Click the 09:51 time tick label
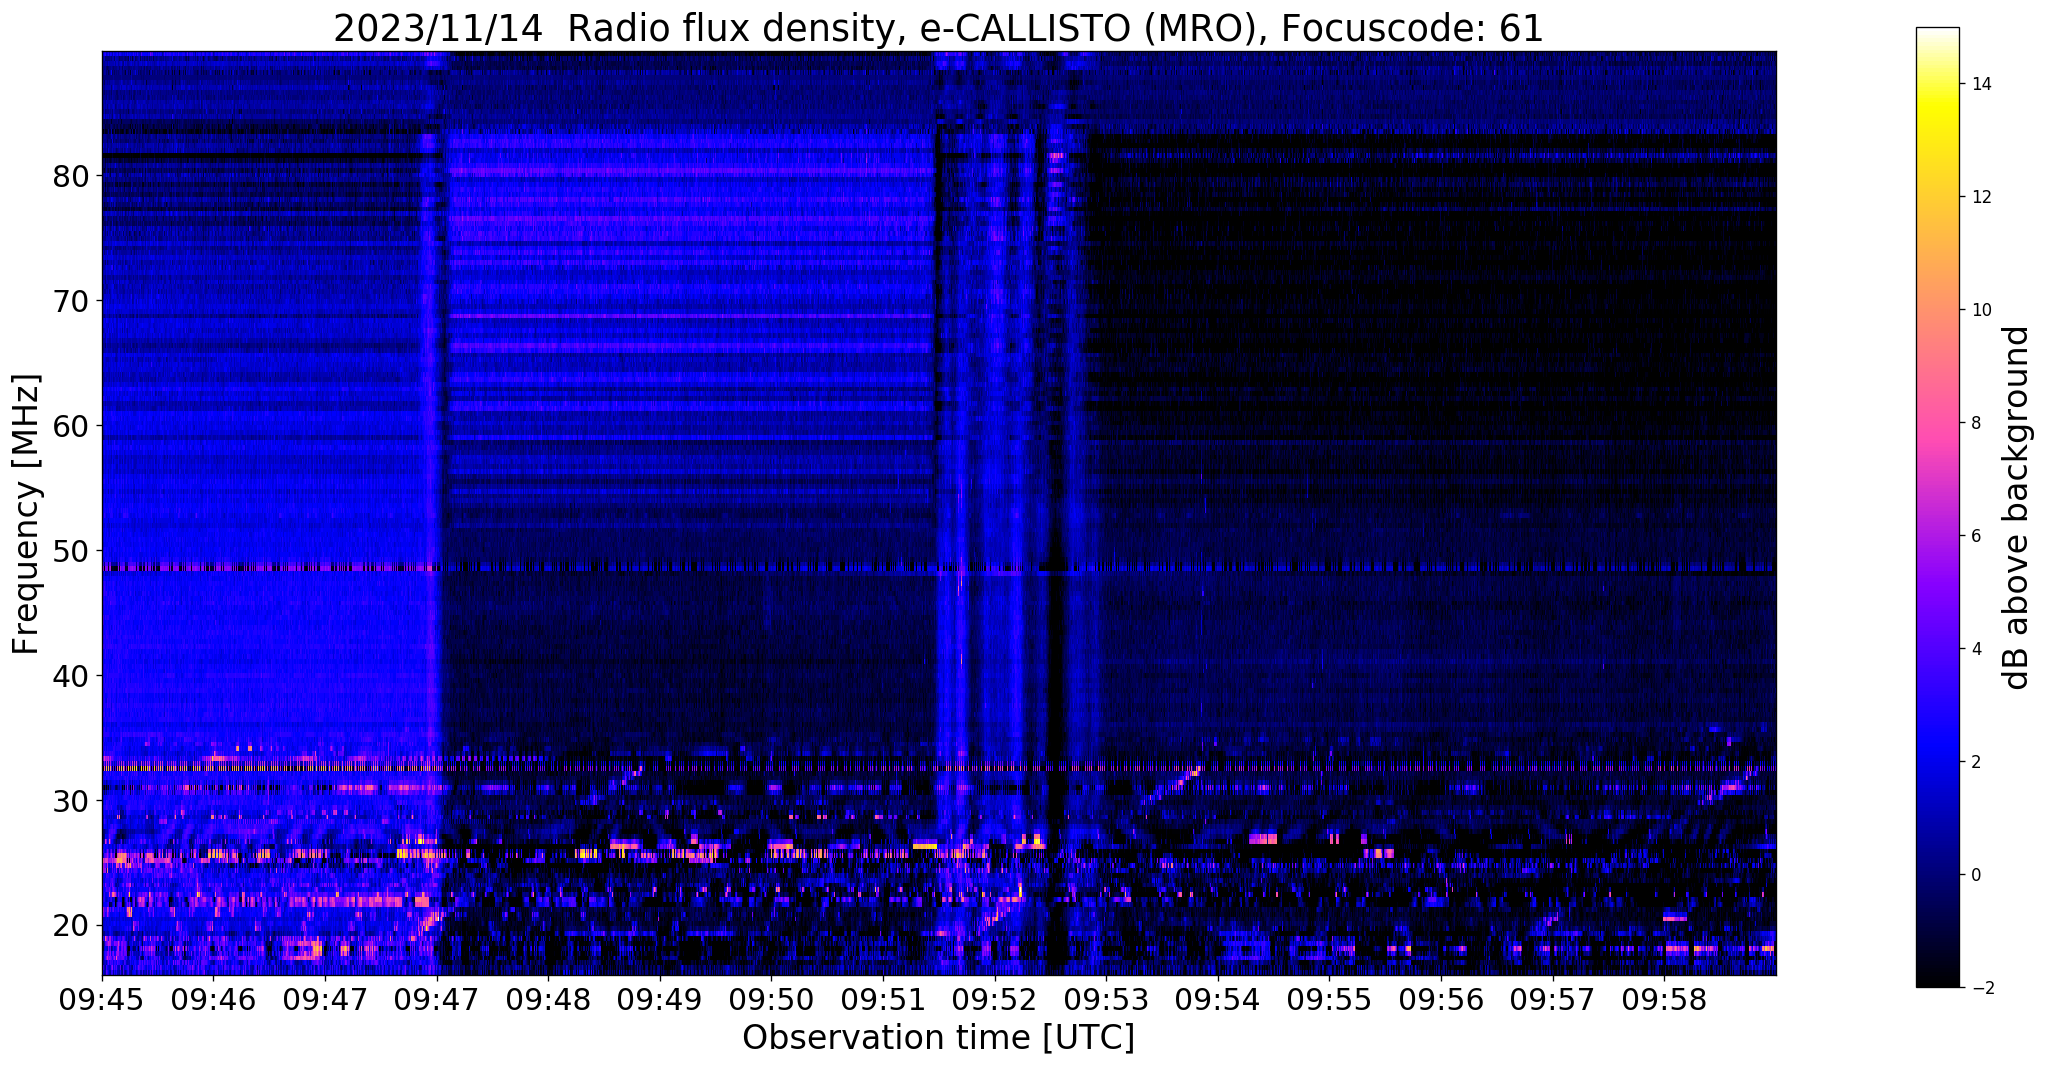This screenshot has width=2047, height=1067. click(882, 1001)
